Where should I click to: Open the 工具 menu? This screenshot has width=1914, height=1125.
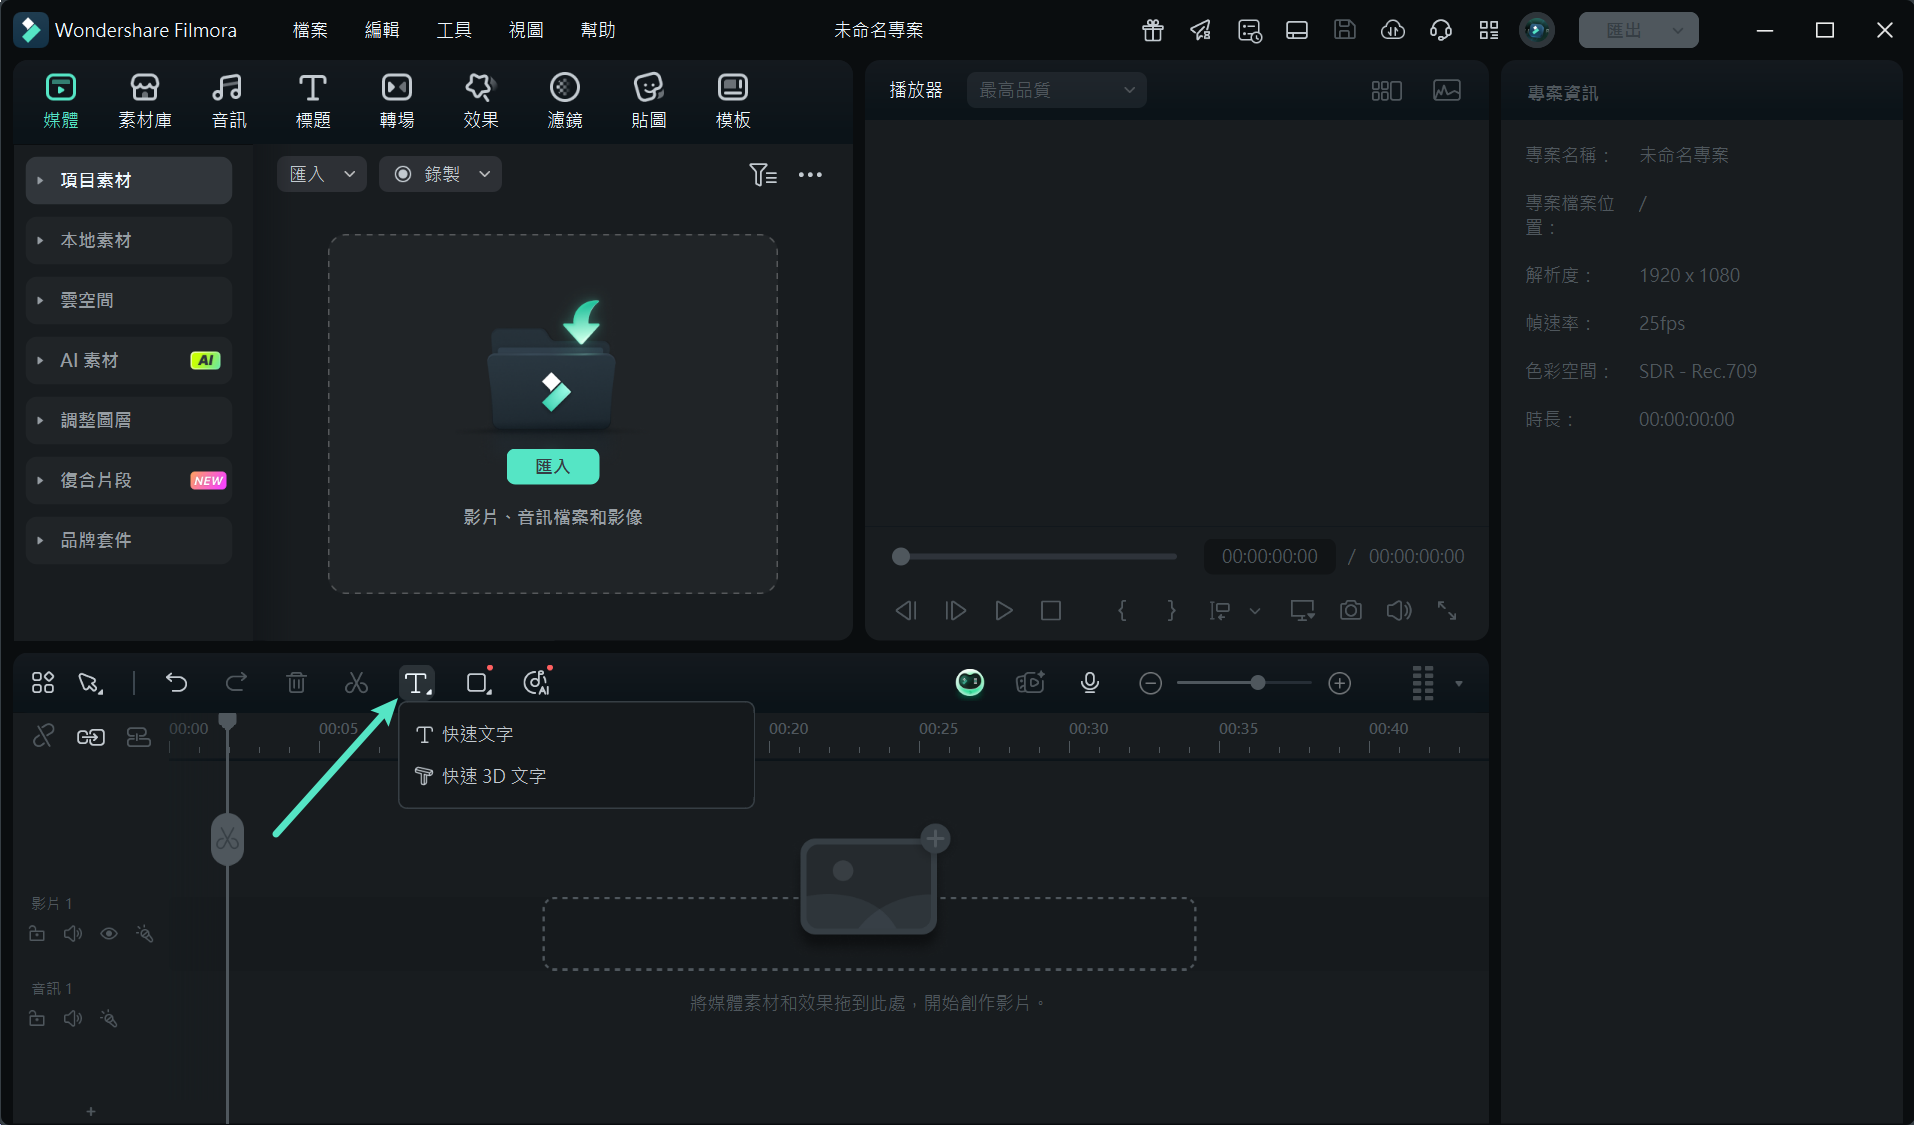point(454,30)
